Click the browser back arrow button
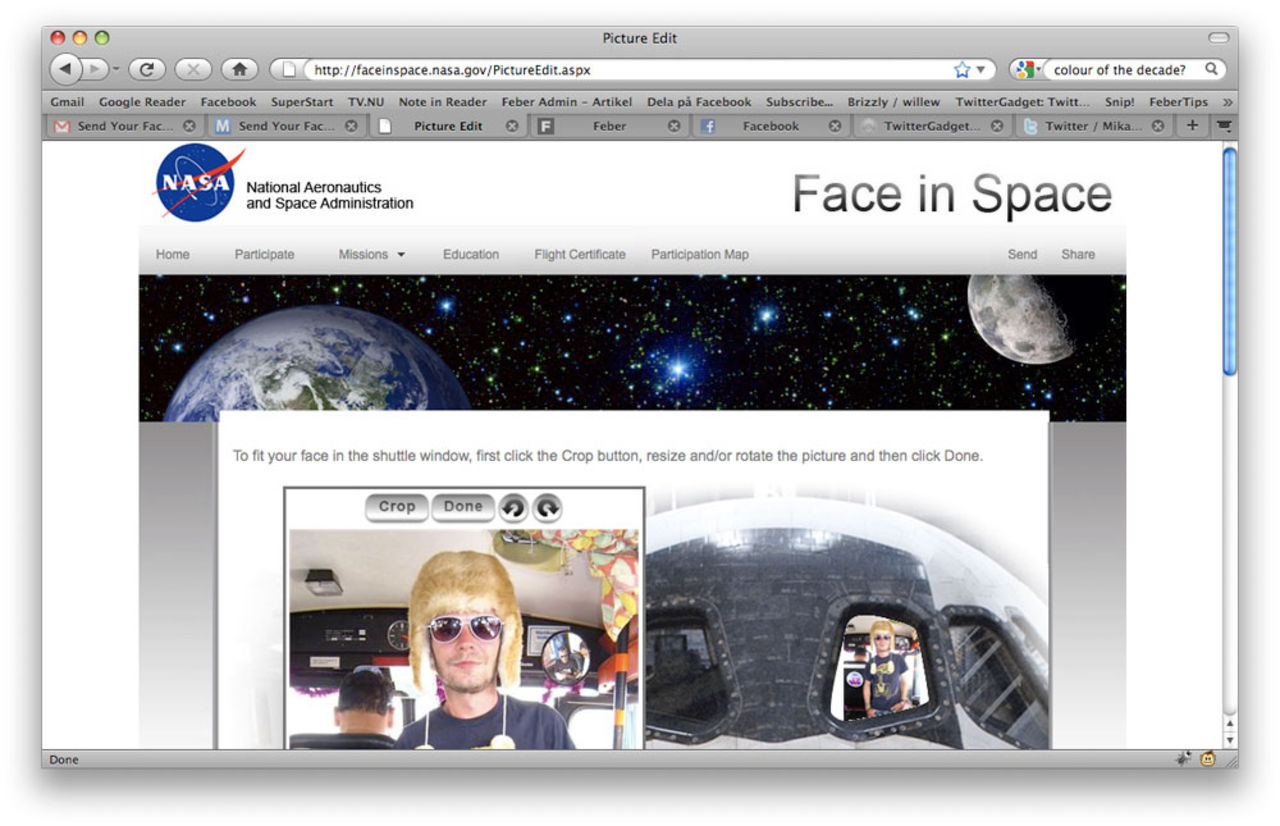The image size is (1280, 826). coord(65,70)
